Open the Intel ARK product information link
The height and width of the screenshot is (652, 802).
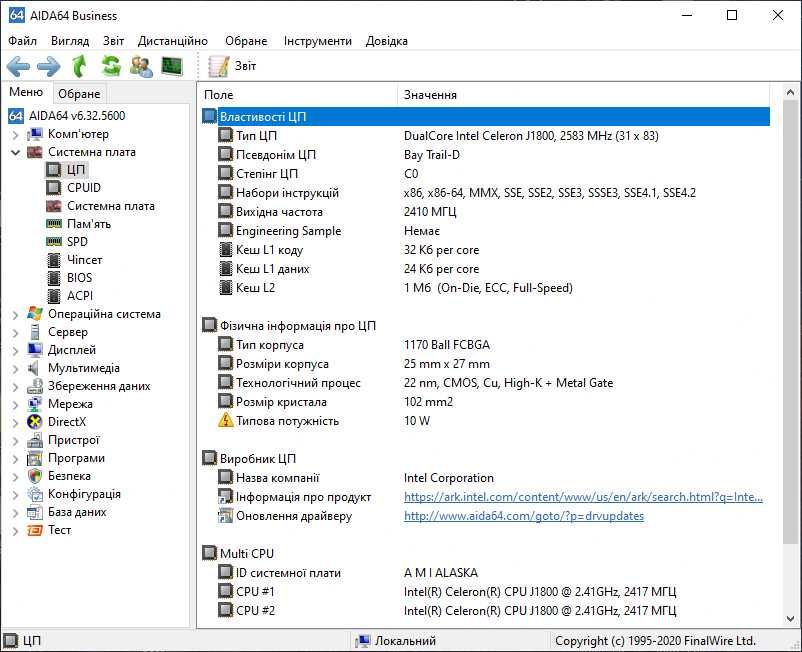tap(583, 497)
